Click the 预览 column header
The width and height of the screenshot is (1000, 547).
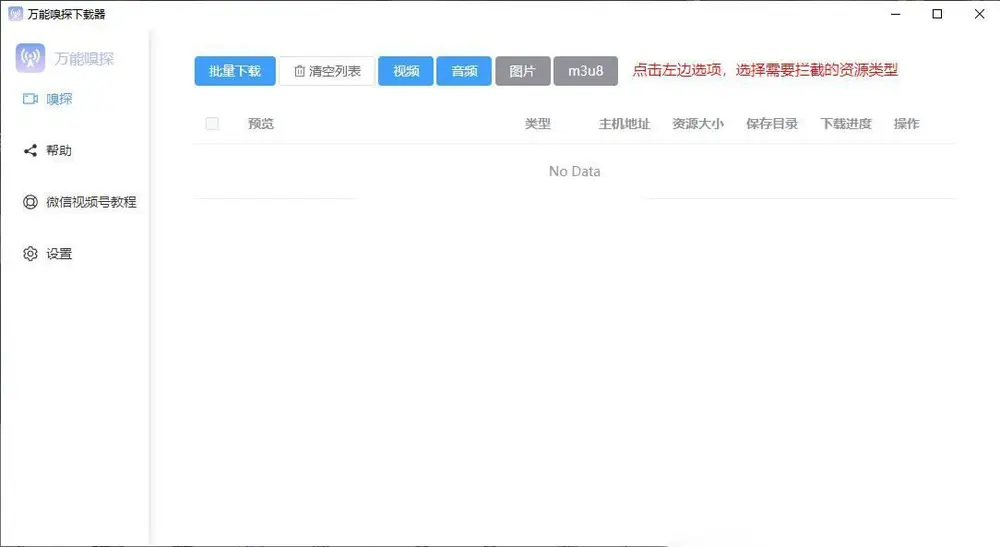point(261,124)
